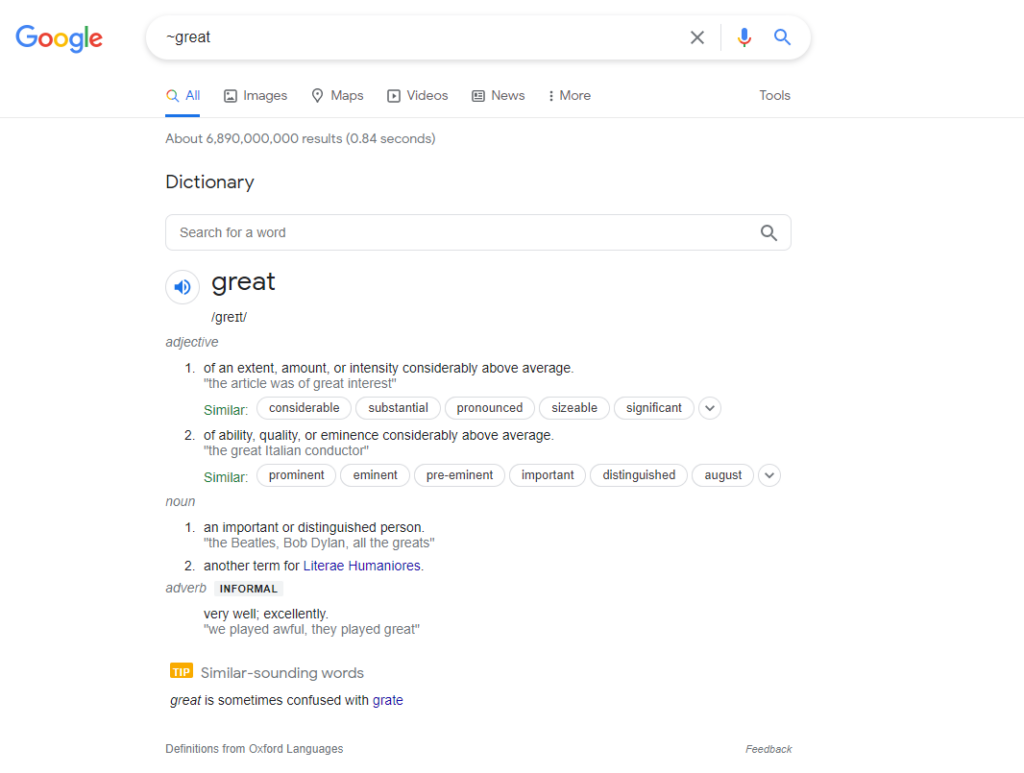
Task: Expand more synonyms after 'august'
Action: tap(769, 476)
